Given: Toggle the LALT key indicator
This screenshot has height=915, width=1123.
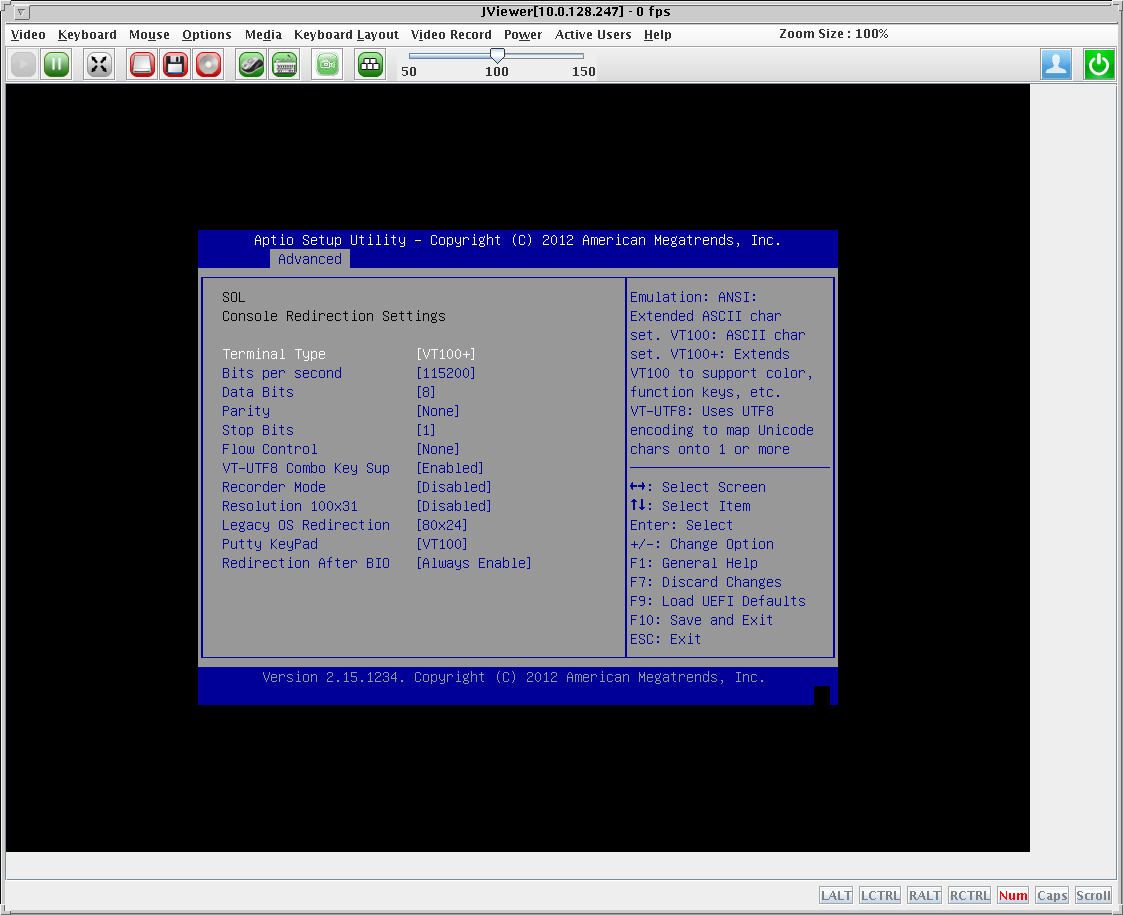Looking at the screenshot, I should (x=836, y=895).
